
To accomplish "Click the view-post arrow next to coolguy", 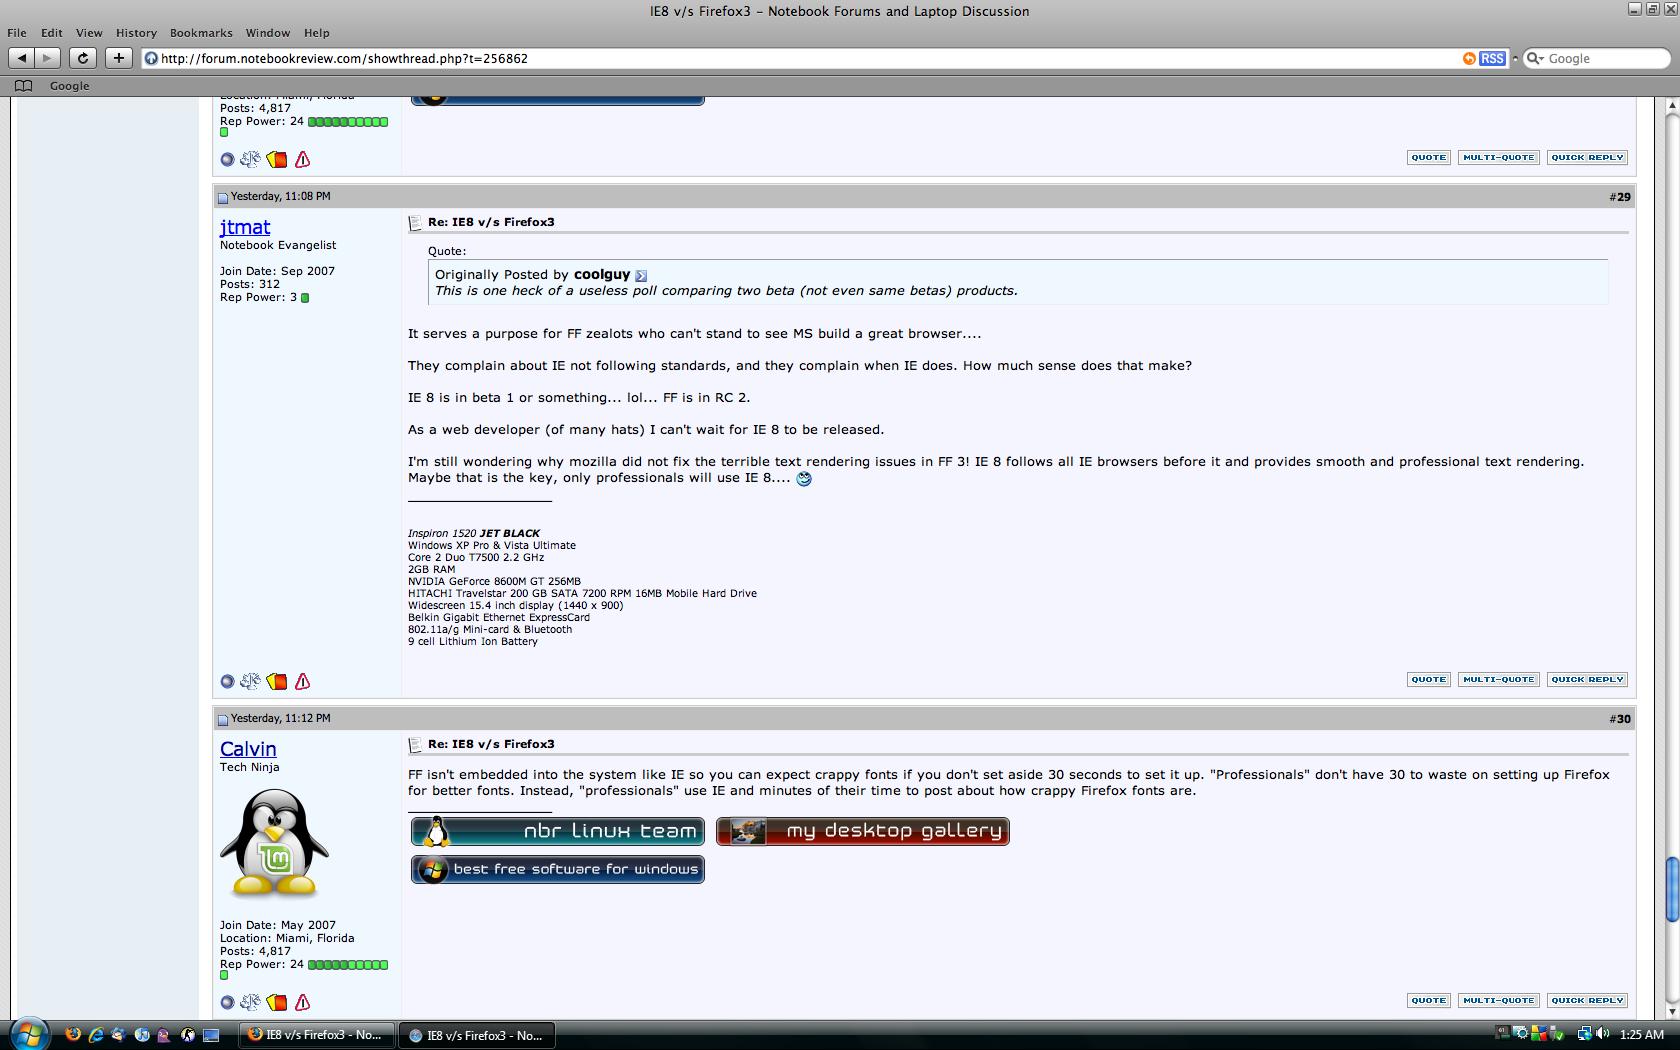I will pyautogui.click(x=641, y=275).
